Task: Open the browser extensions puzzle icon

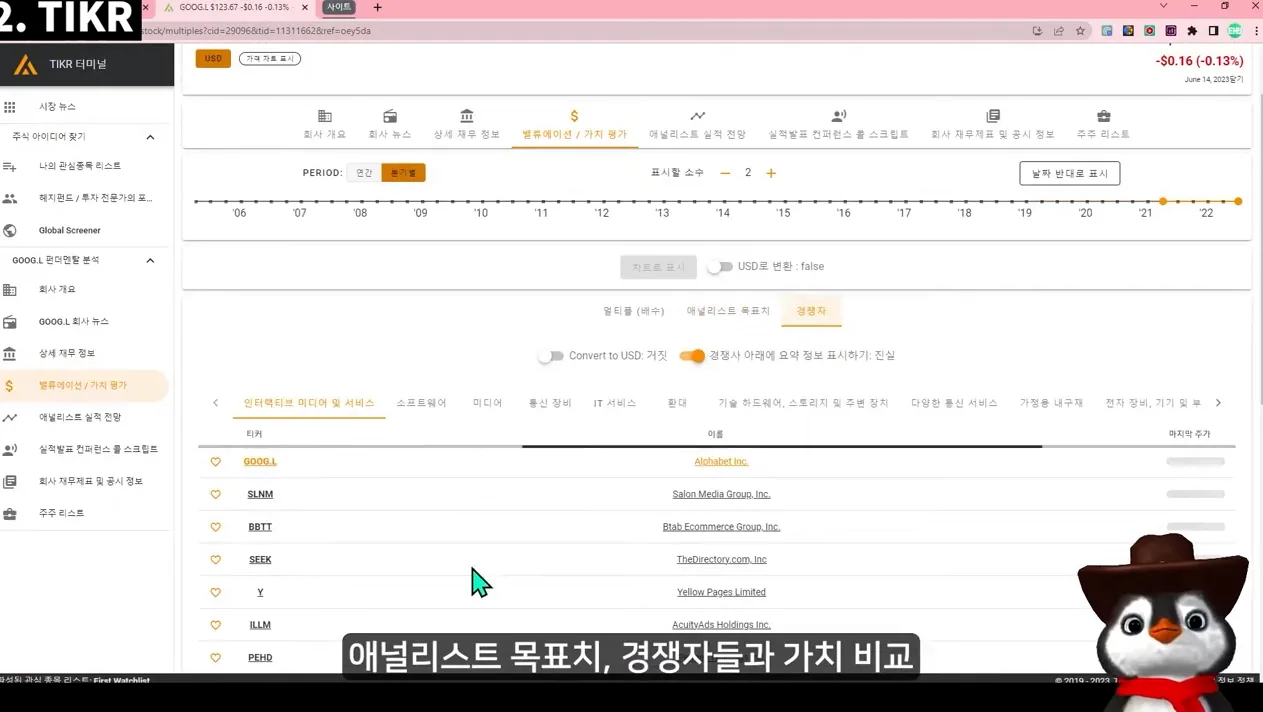Action: coord(1192,31)
